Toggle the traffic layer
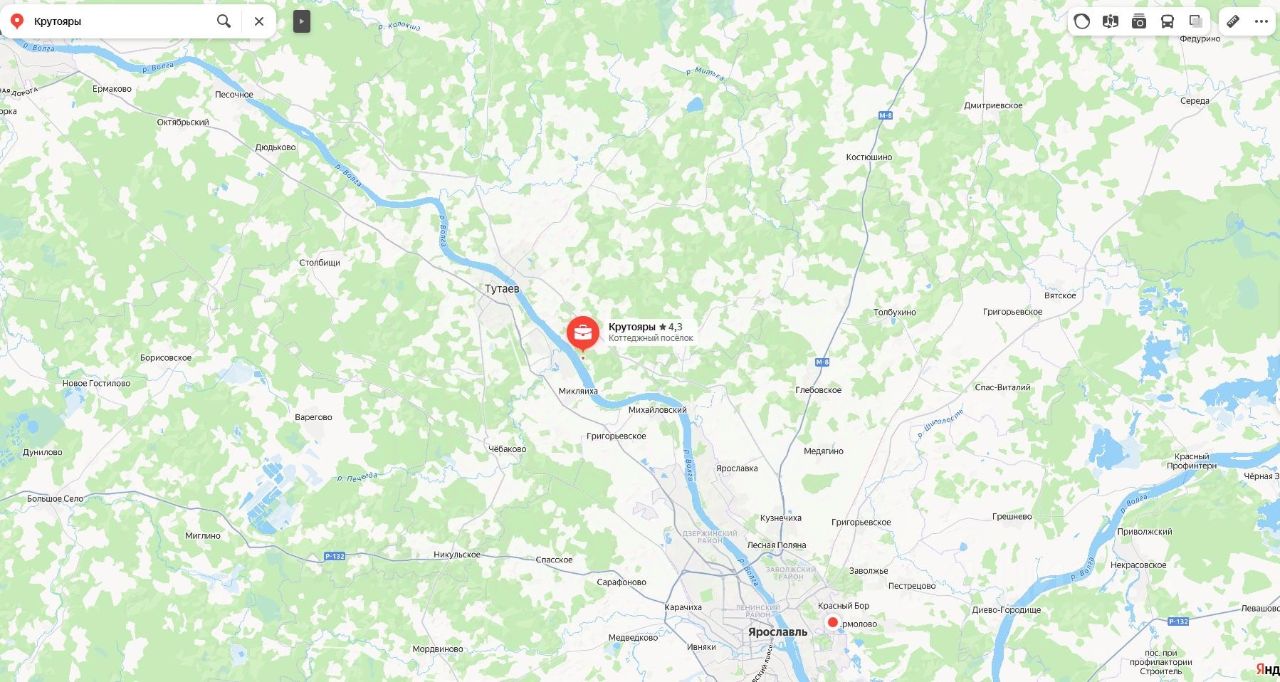 [1082, 21]
